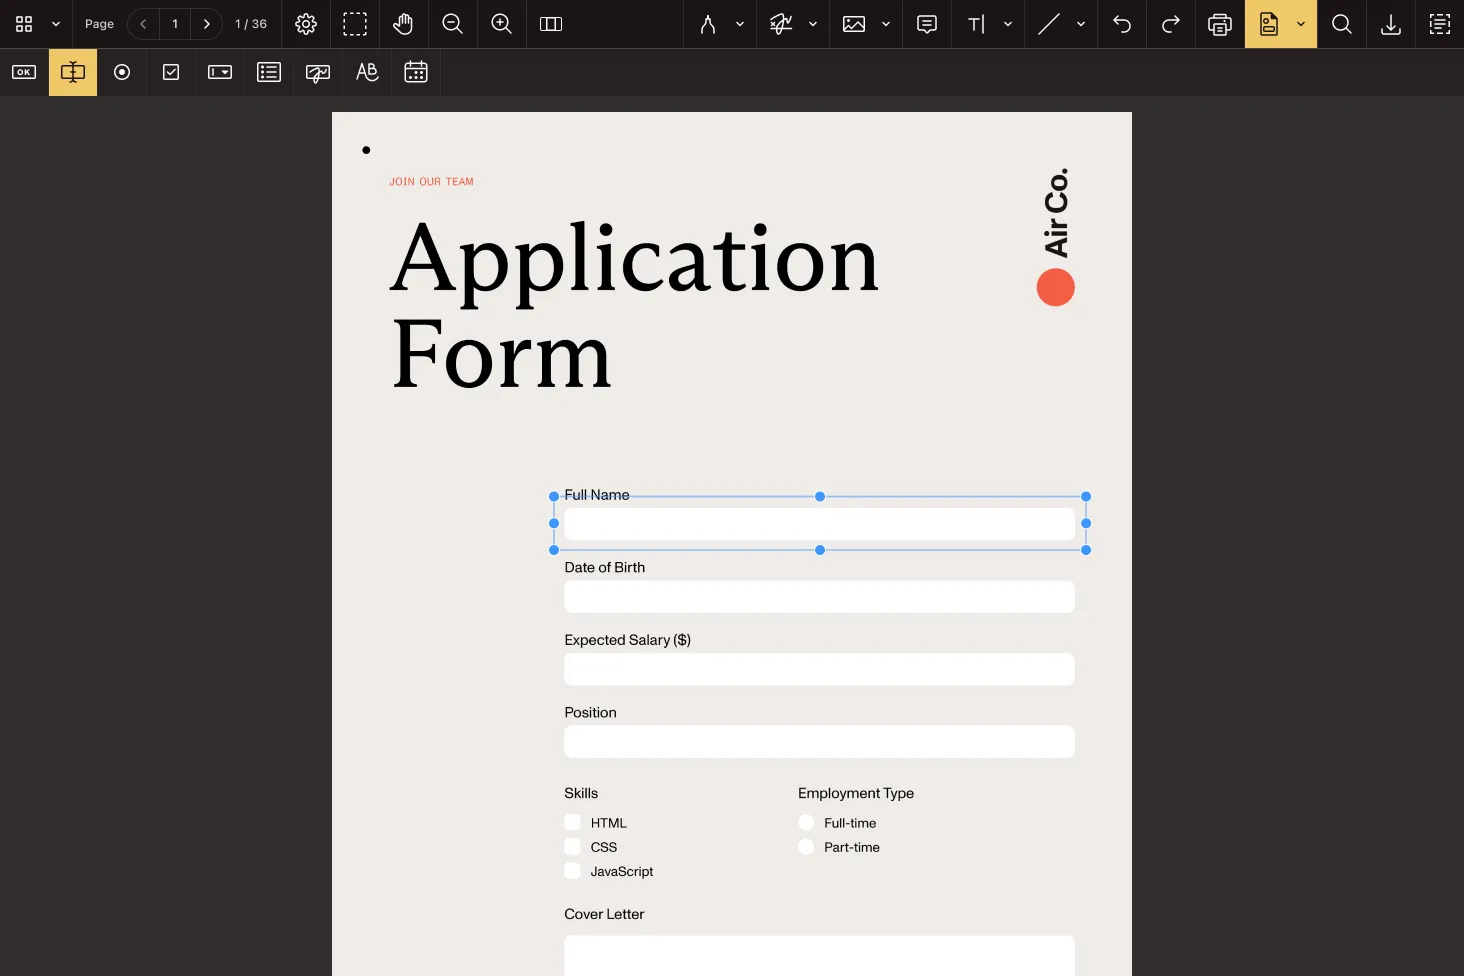The height and width of the screenshot is (976, 1464).
Task: Open the thumbnails sidebar grid icon
Action: [x=24, y=24]
